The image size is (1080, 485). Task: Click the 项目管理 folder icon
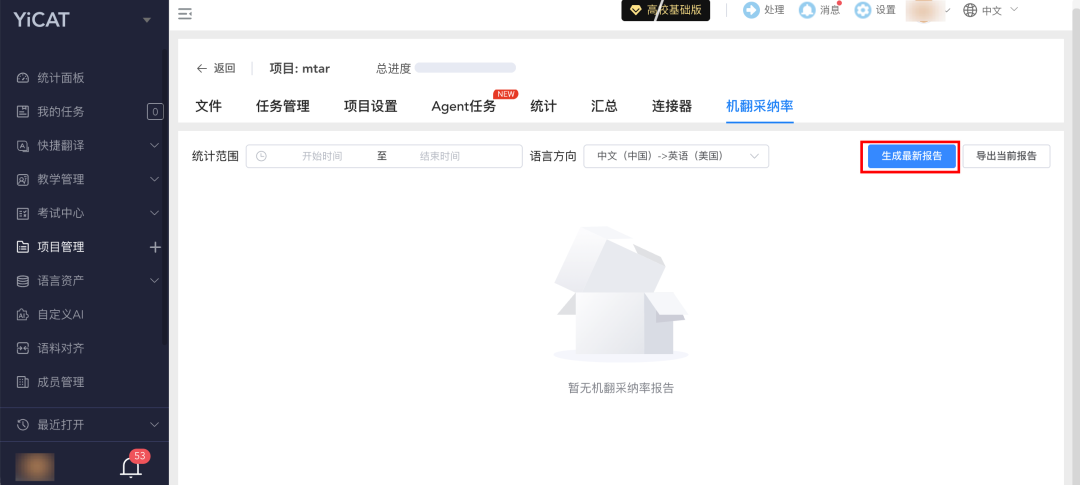pyautogui.click(x=23, y=247)
